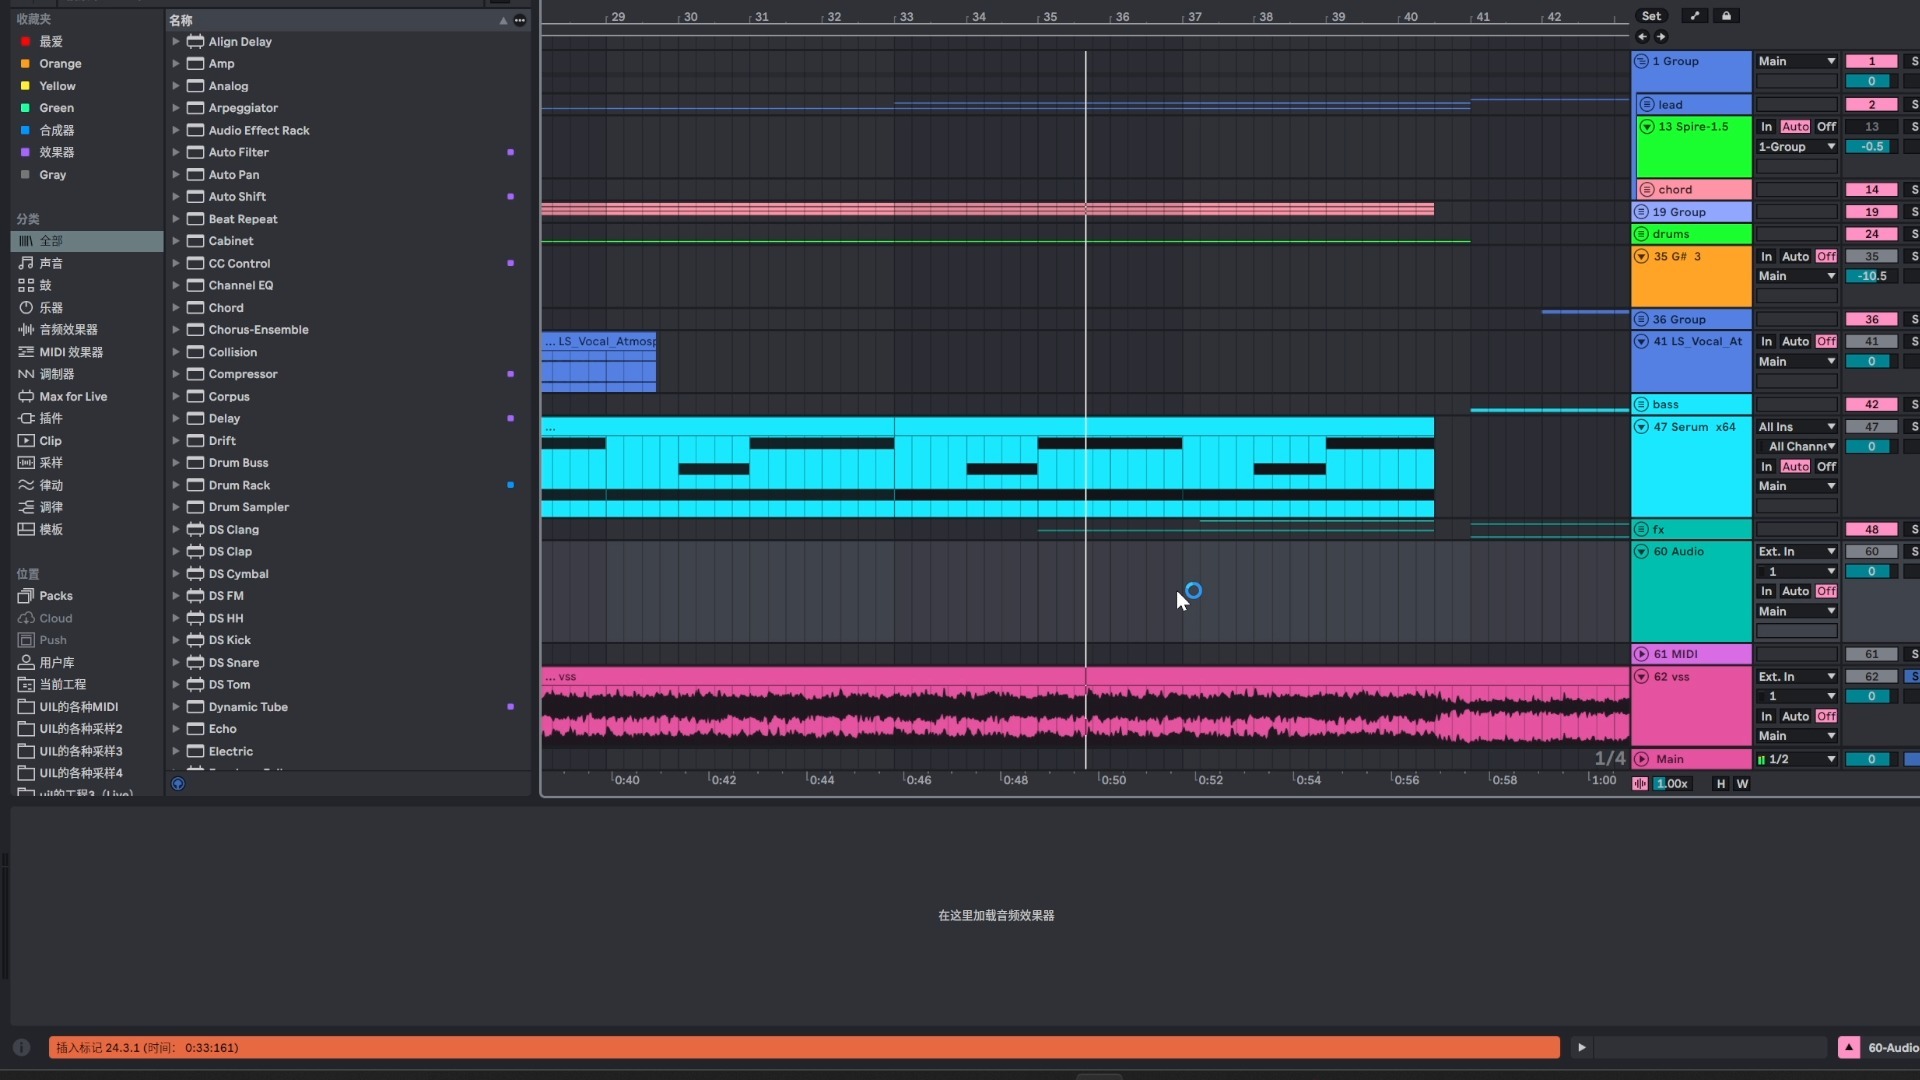Viewport: 1920px width, 1080px height.
Task: Enable Auto monitoring on 13 Spire-1.5 track
Action: (x=1795, y=127)
